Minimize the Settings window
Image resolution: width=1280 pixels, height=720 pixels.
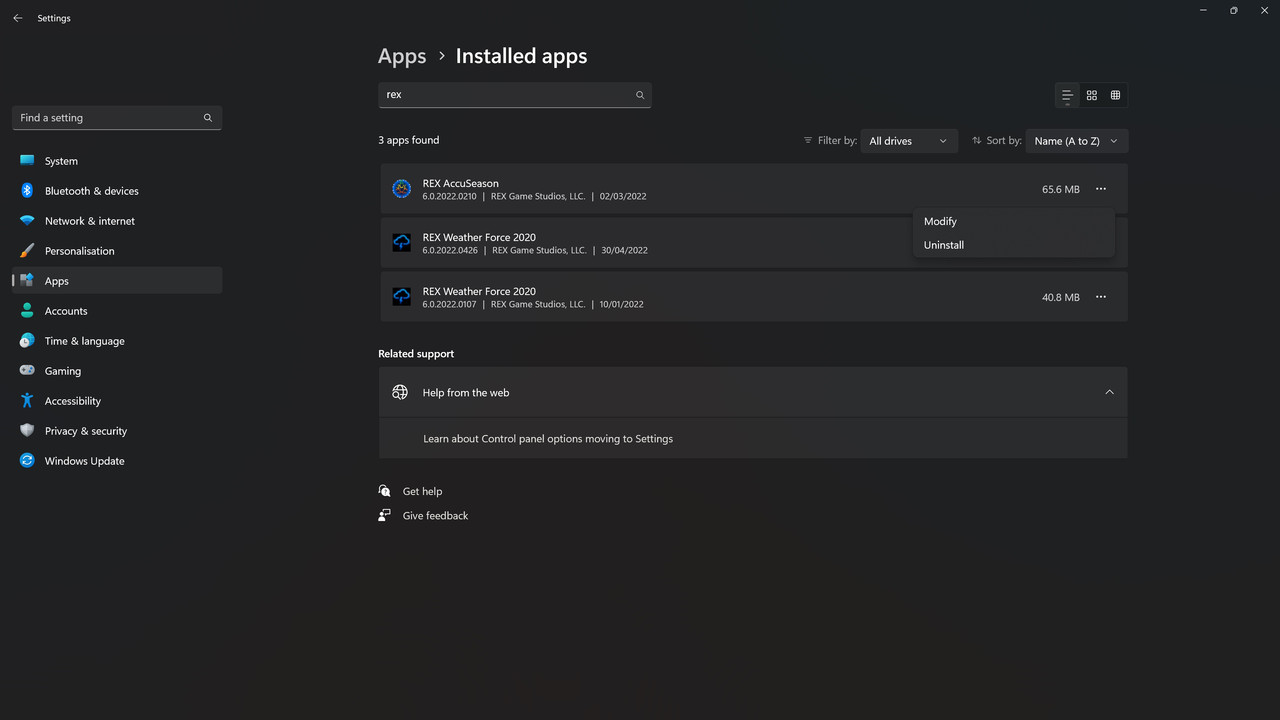click(x=1202, y=10)
